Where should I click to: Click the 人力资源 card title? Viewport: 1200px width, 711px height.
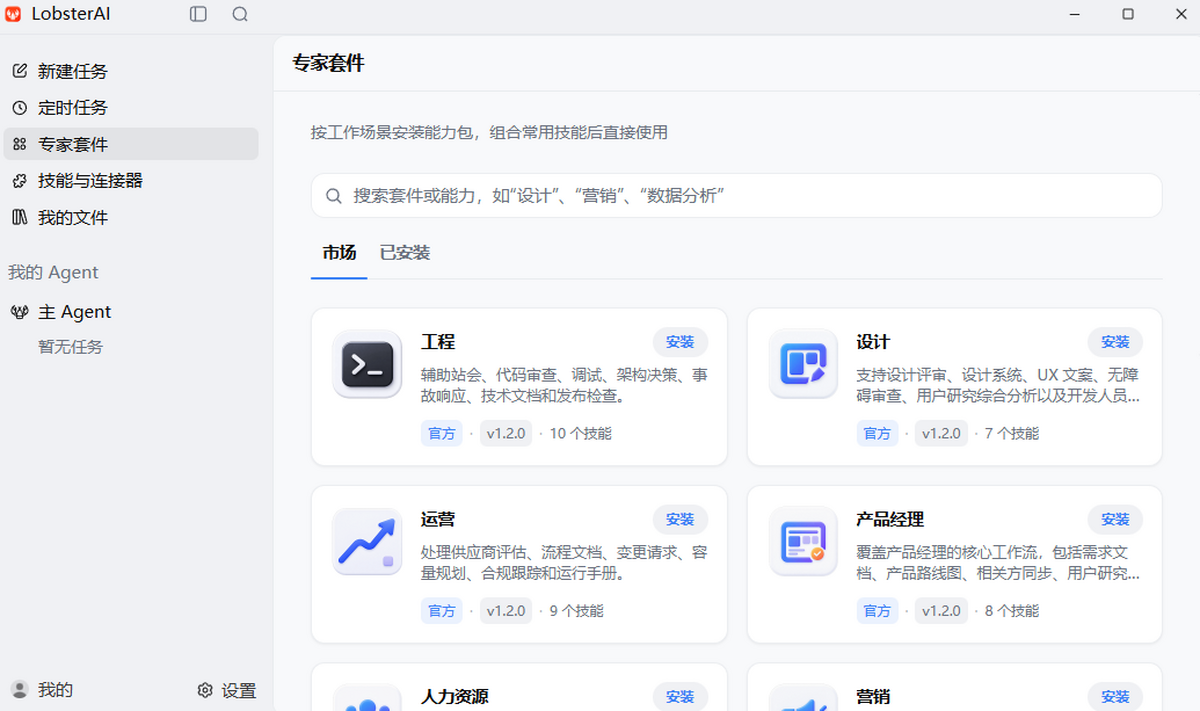(455, 697)
